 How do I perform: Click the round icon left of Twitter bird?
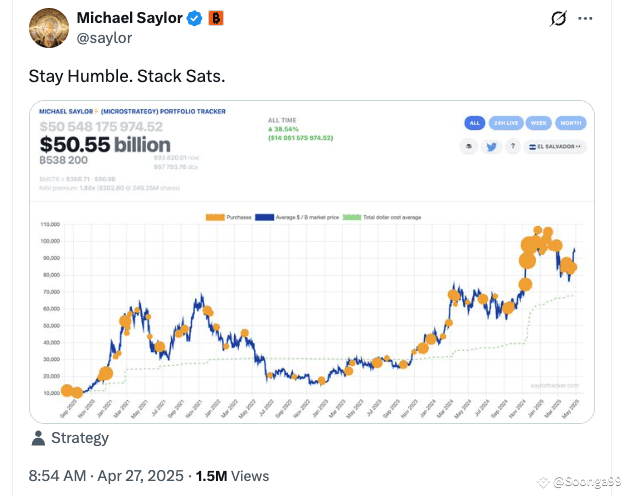469,146
